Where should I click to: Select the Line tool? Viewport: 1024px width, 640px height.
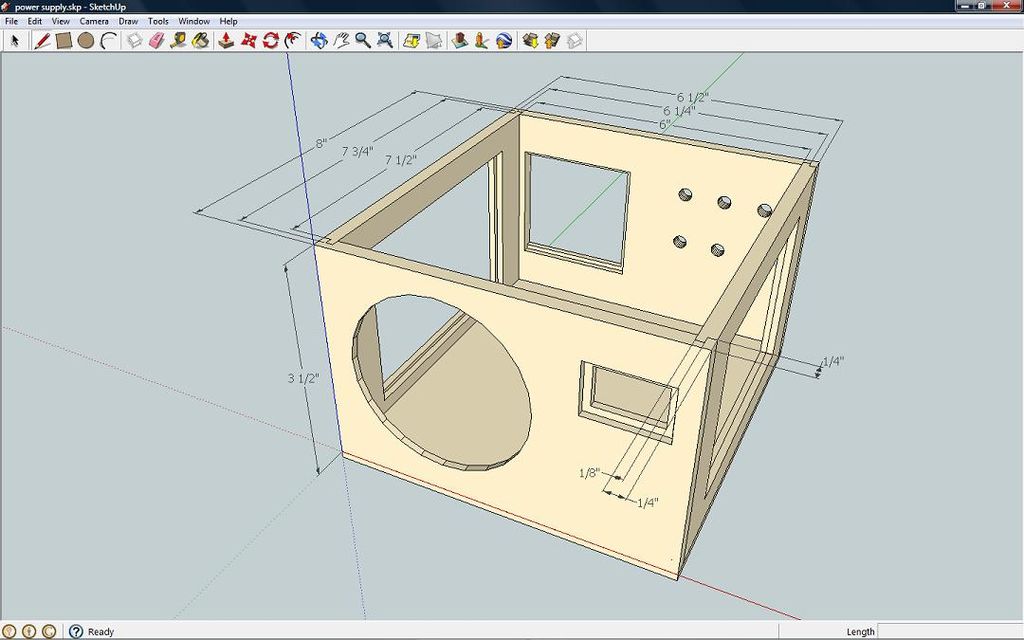coord(43,41)
